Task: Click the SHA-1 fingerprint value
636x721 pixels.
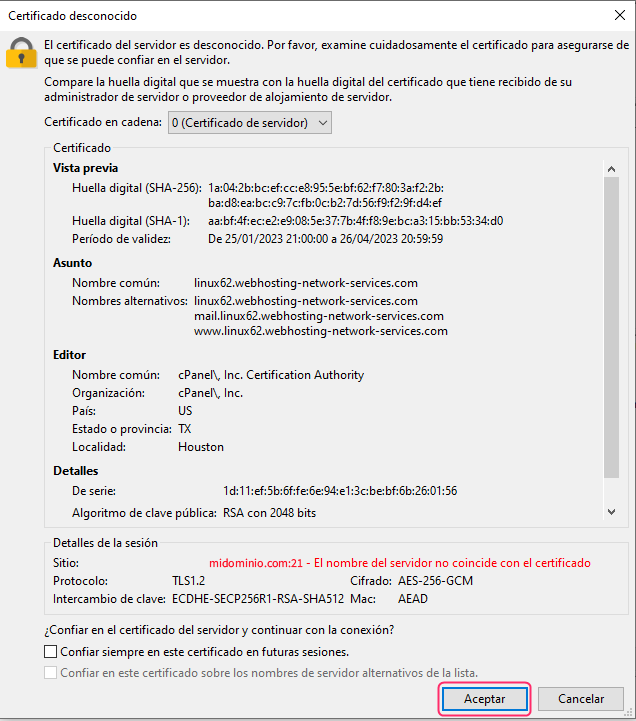Action: 355,221
